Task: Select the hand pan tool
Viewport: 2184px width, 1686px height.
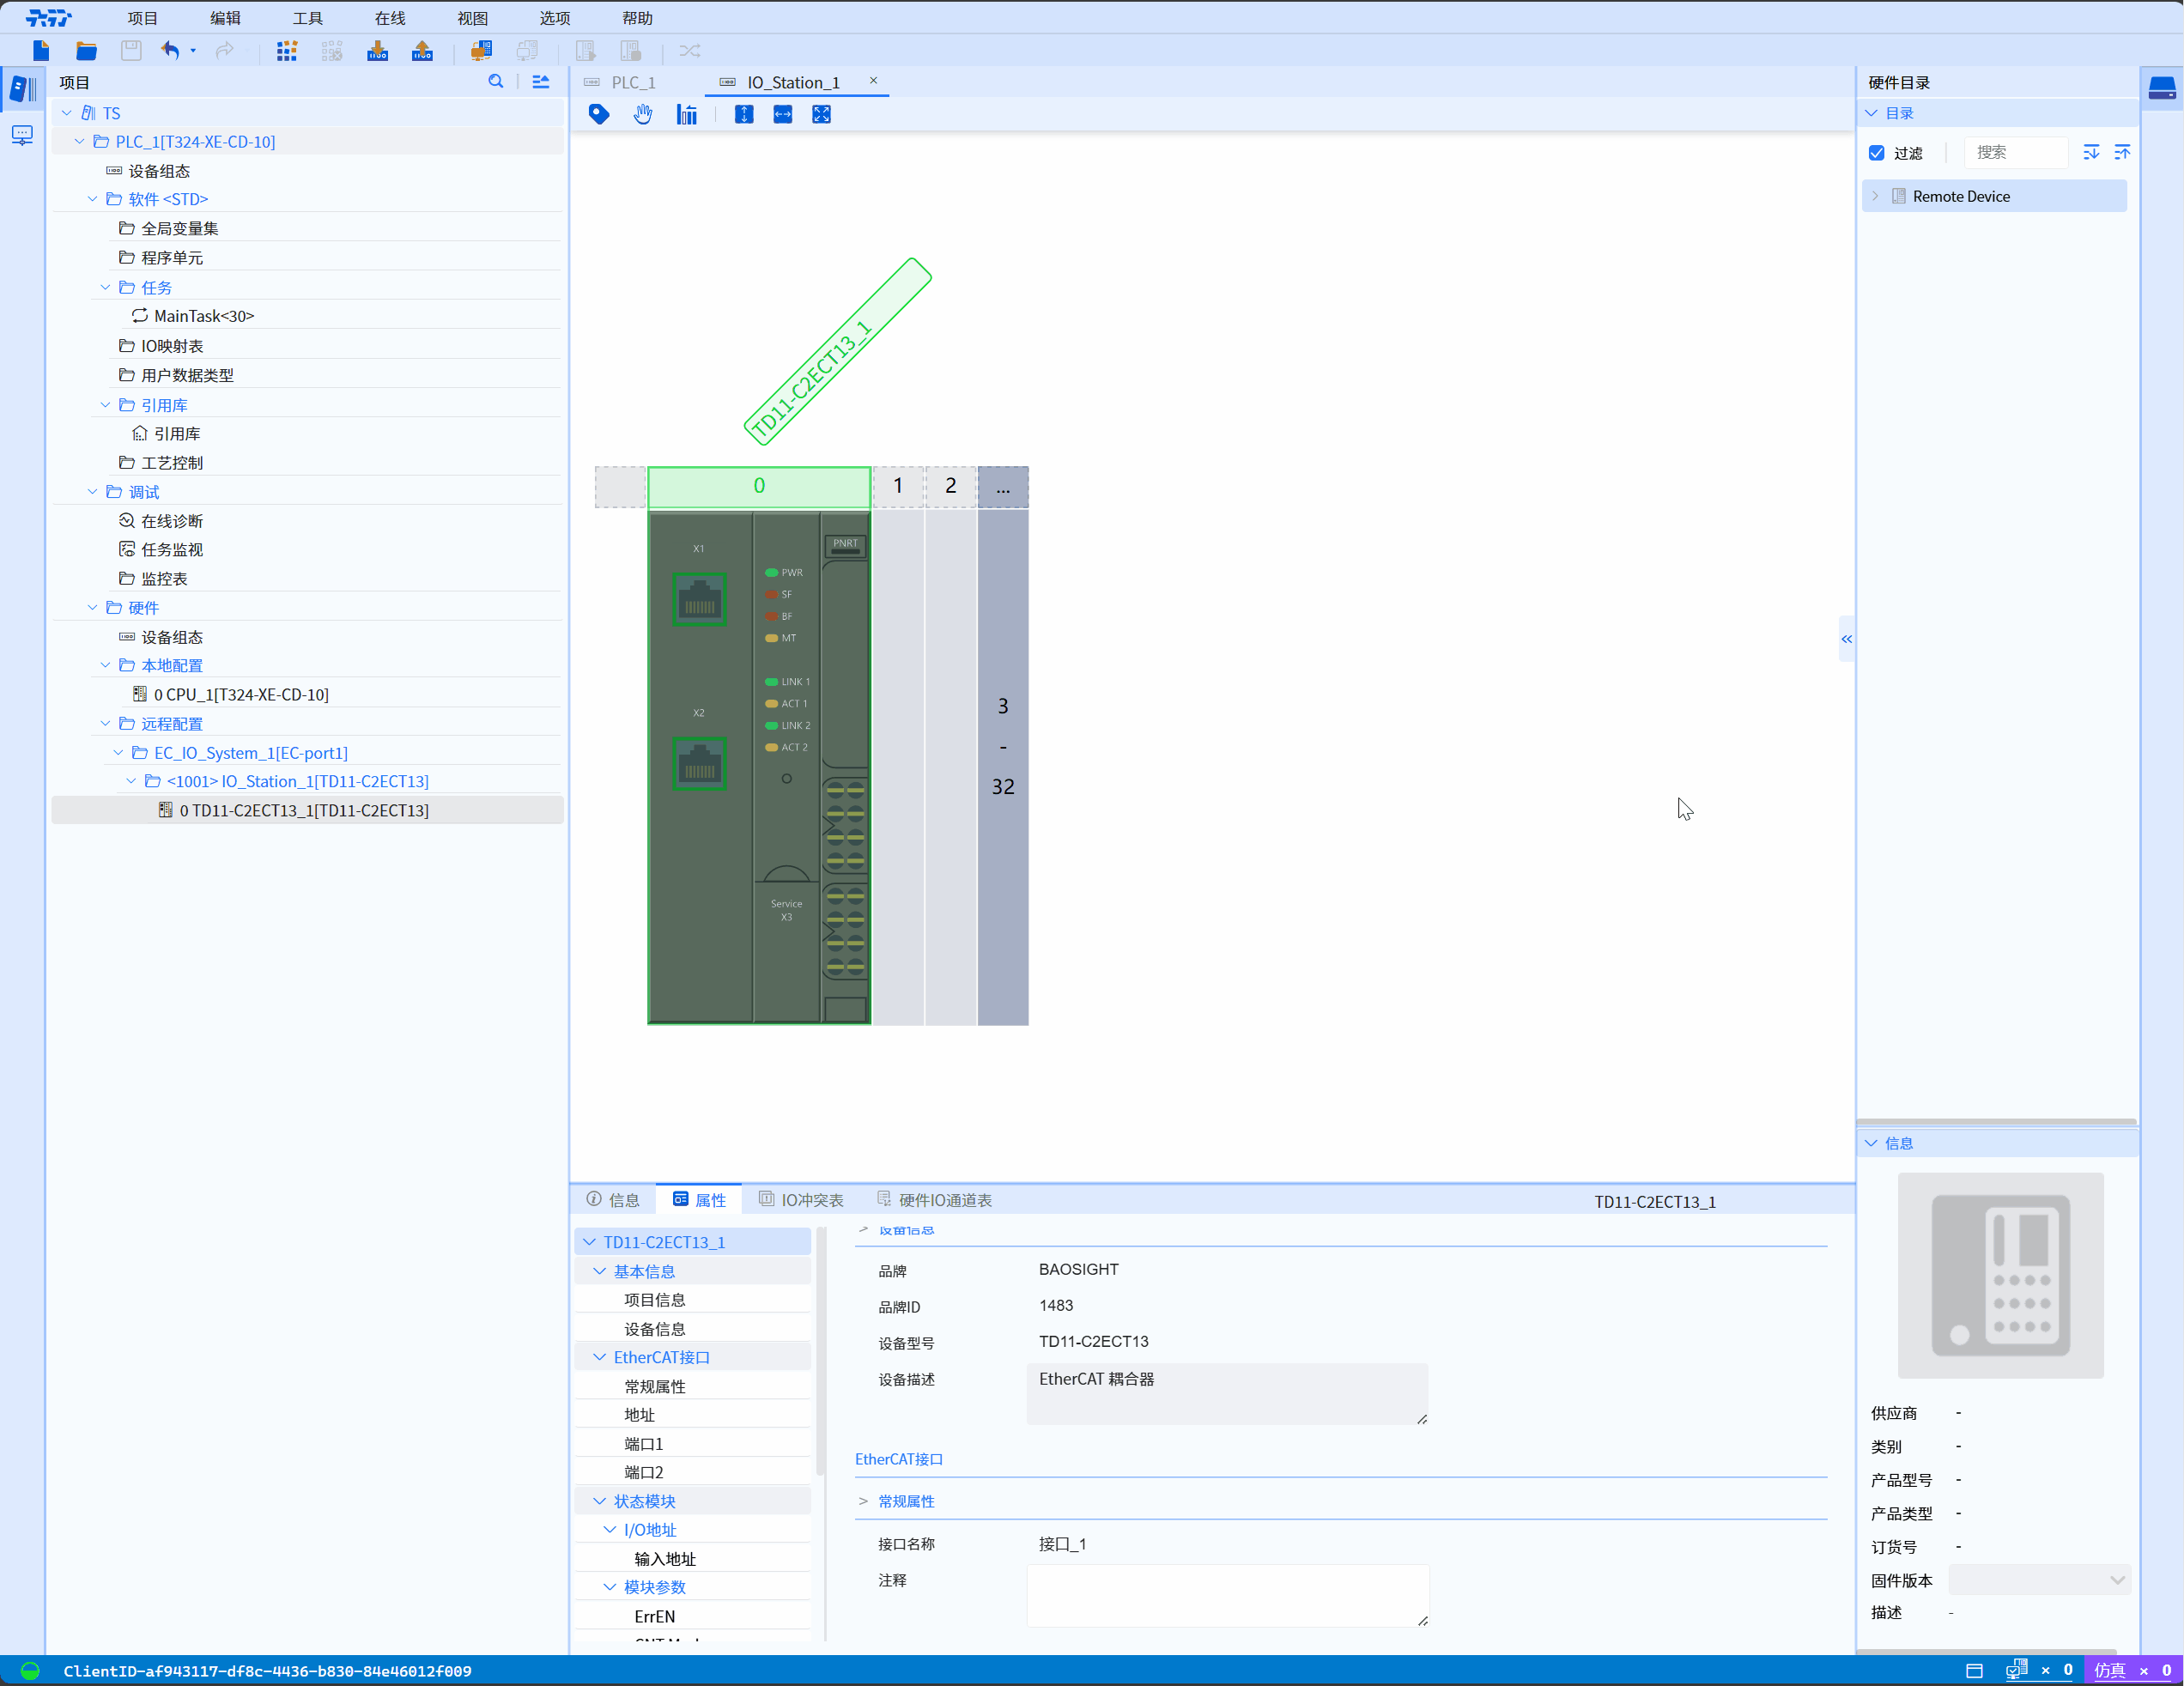Action: pyautogui.click(x=643, y=115)
